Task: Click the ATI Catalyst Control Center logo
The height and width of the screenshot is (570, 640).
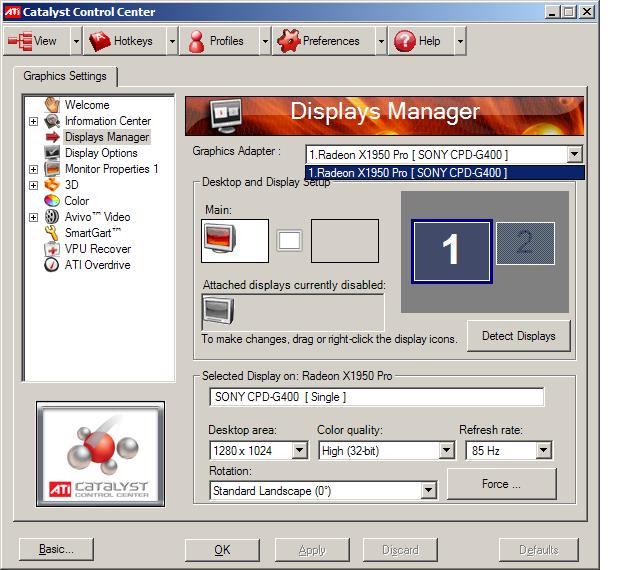Action: click(x=100, y=454)
